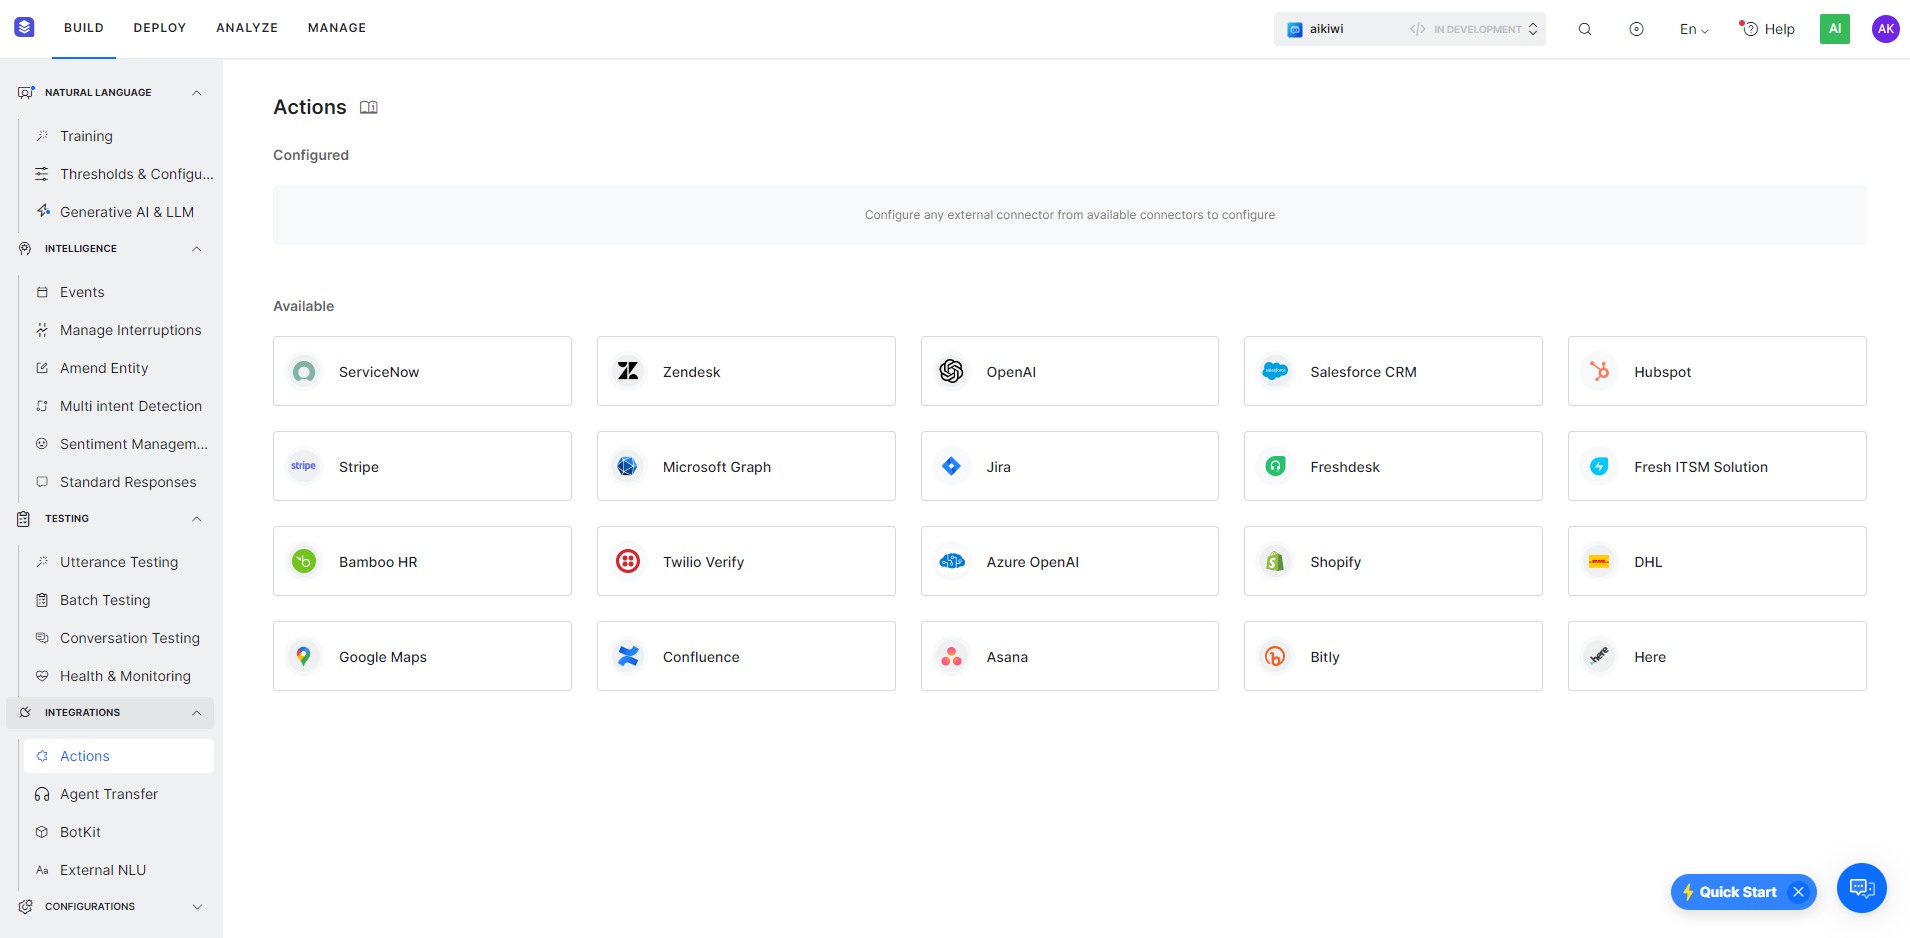Screen dimensions: 1910x938
Task: Click the Fresh ITSM Solution logo icon
Action: tap(1599, 467)
